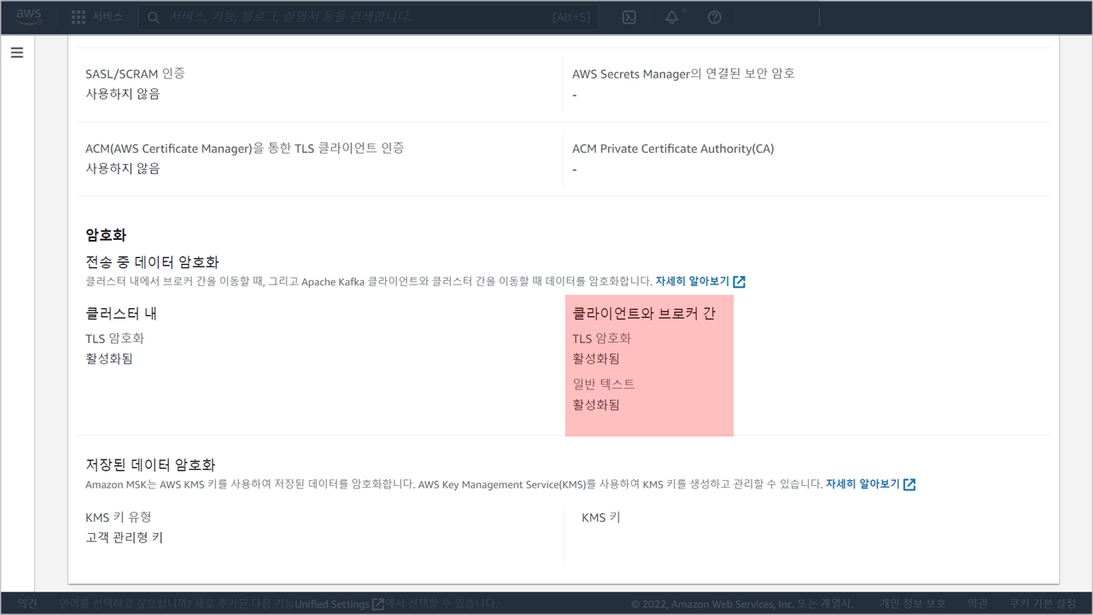
Task: Click external link icon beside KMS learn more
Action: pyautogui.click(x=910, y=485)
